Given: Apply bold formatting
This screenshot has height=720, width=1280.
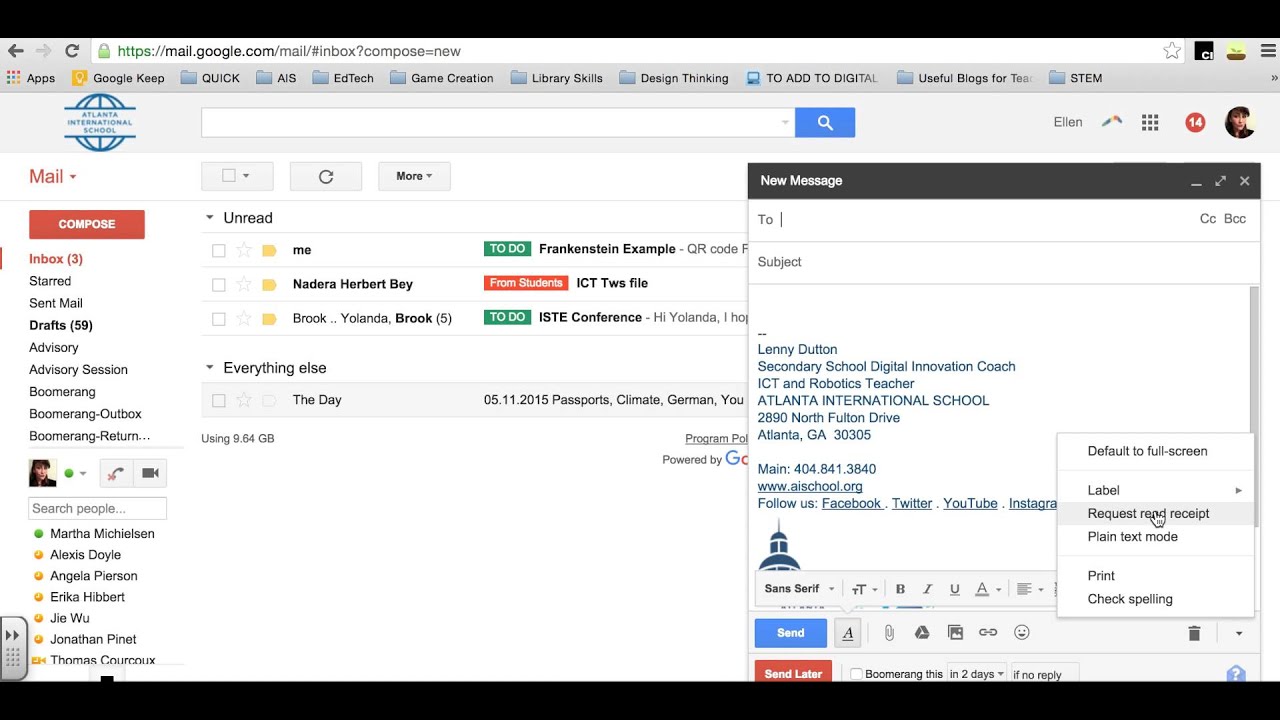Looking at the screenshot, I should pos(900,589).
